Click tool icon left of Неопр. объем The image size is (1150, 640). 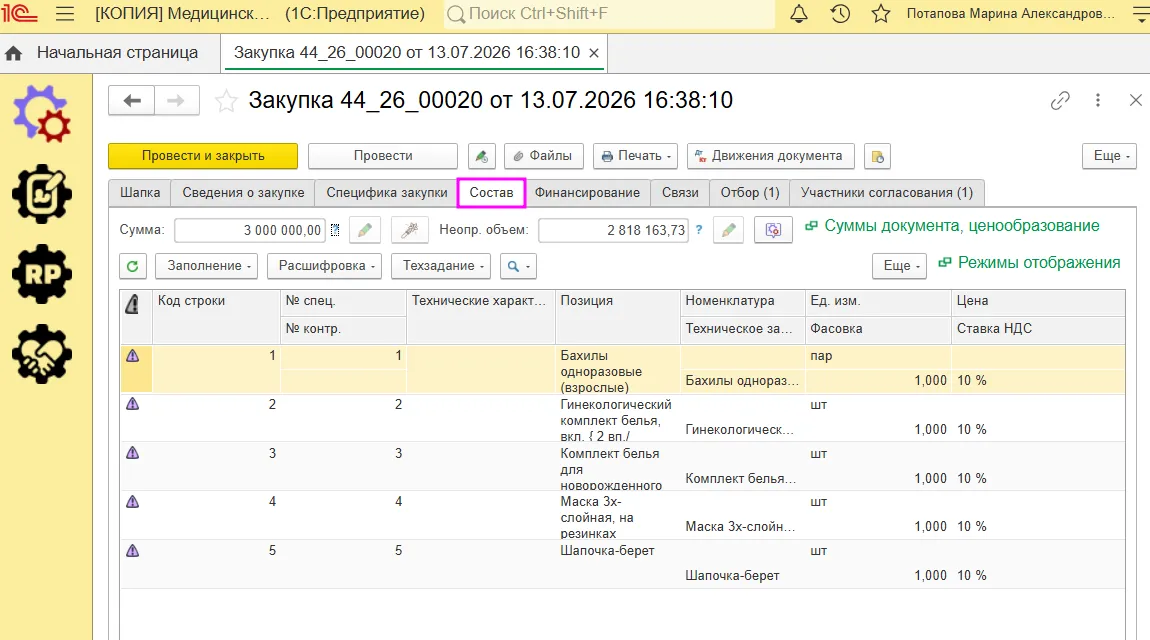coord(409,230)
